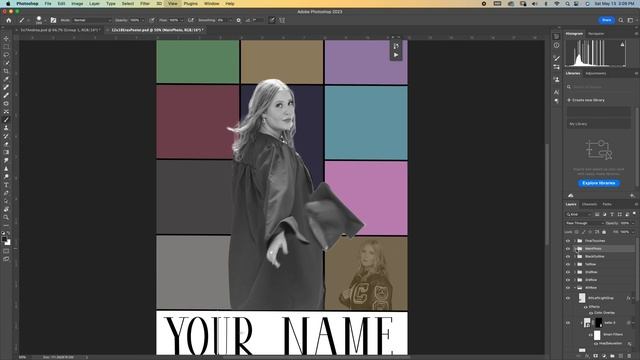Click the new group folder icon
This screenshot has height=360, width=640.
612,356
